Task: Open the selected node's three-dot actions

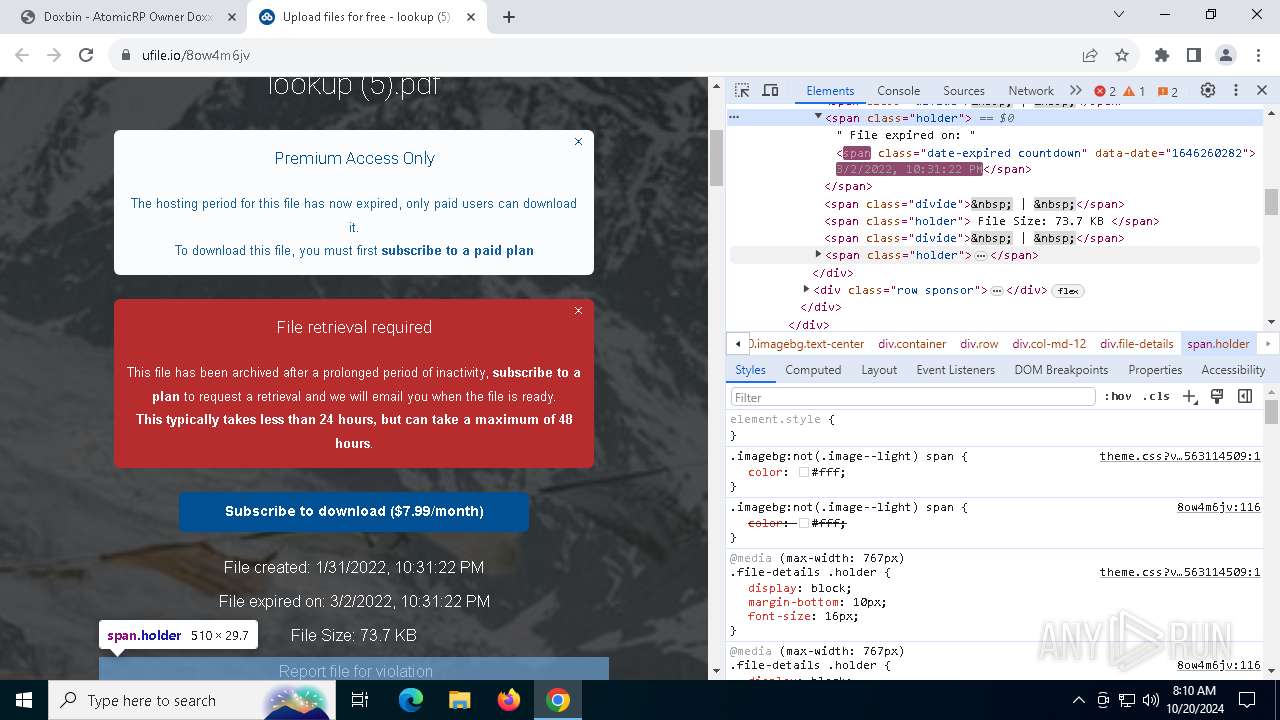Action: (734, 117)
